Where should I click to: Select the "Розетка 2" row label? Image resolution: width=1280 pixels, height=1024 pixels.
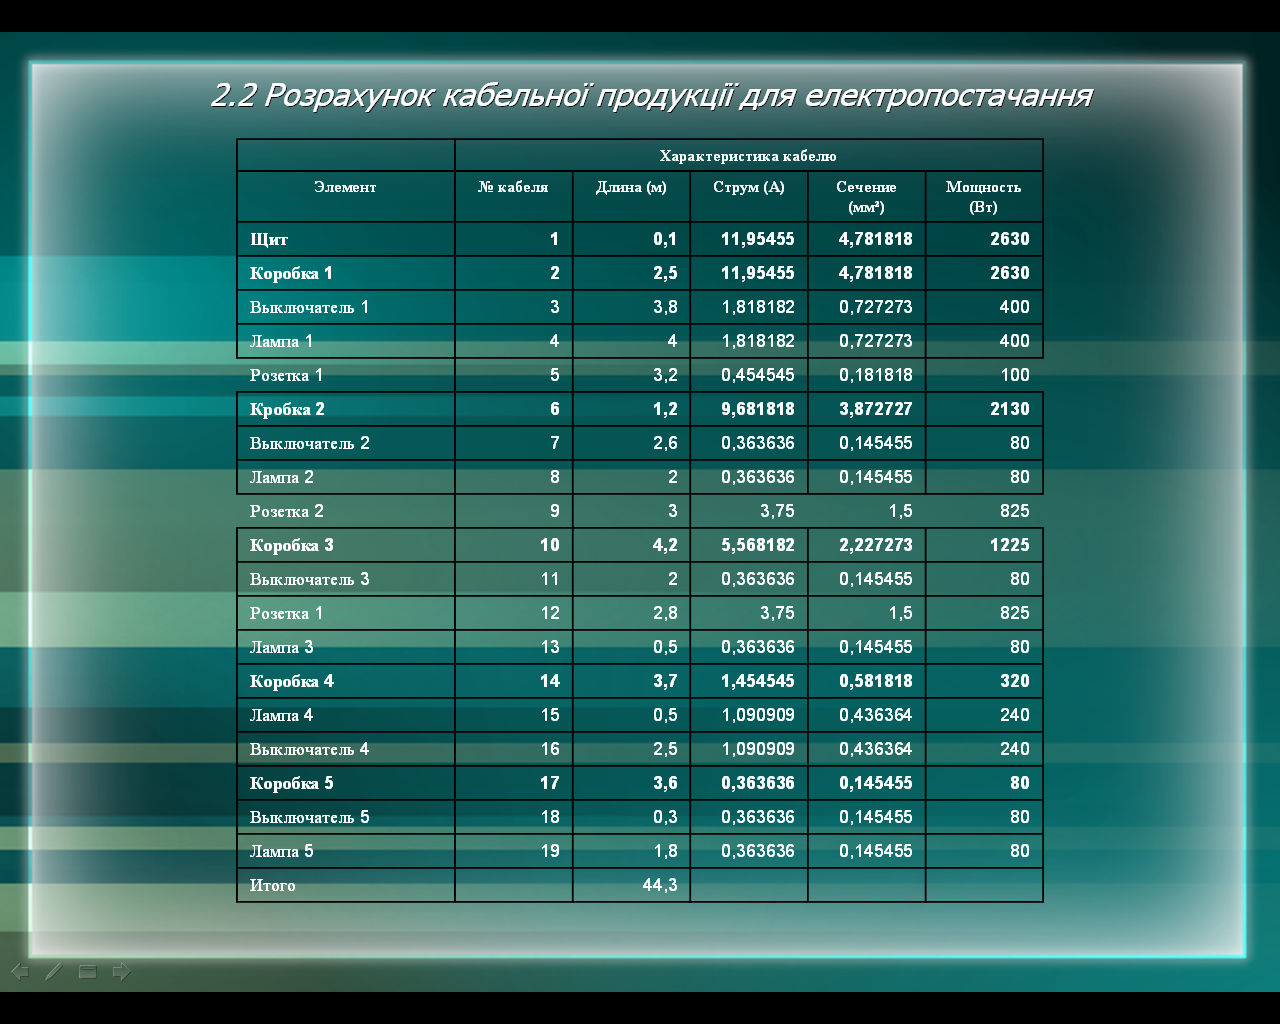click(286, 512)
